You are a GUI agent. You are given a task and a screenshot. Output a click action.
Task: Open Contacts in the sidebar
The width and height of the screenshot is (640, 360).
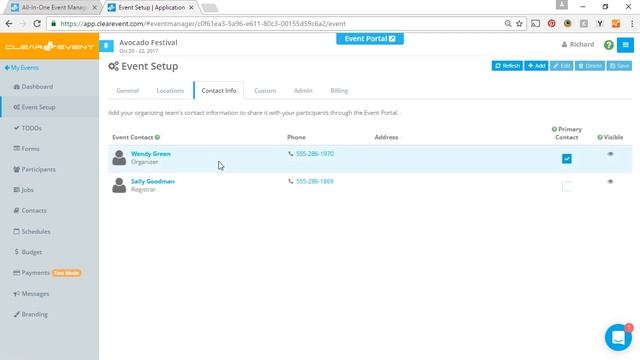[x=30, y=211]
